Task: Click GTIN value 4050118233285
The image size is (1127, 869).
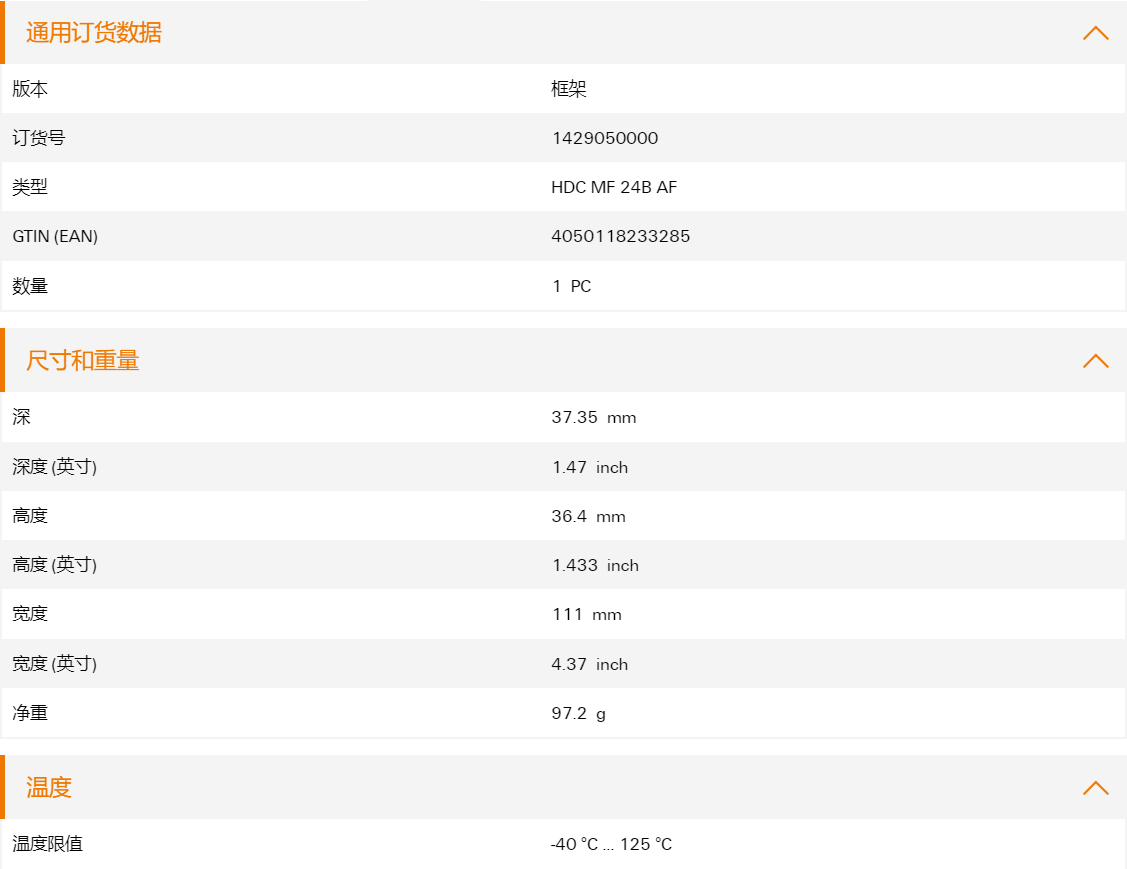Action: coord(620,236)
